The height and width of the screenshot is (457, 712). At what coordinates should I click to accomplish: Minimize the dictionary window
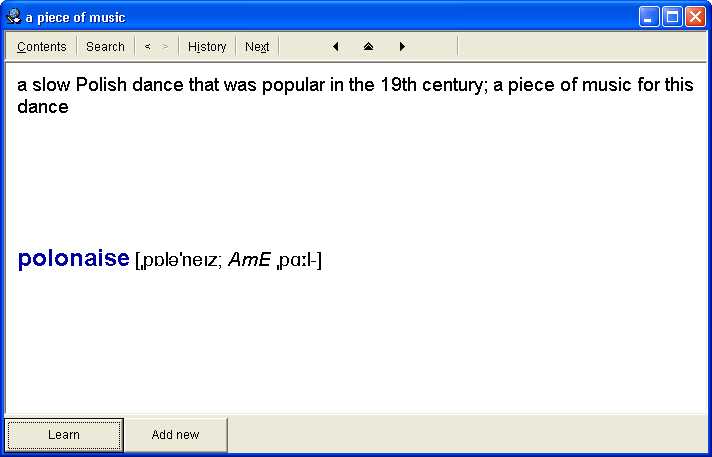[650, 17]
